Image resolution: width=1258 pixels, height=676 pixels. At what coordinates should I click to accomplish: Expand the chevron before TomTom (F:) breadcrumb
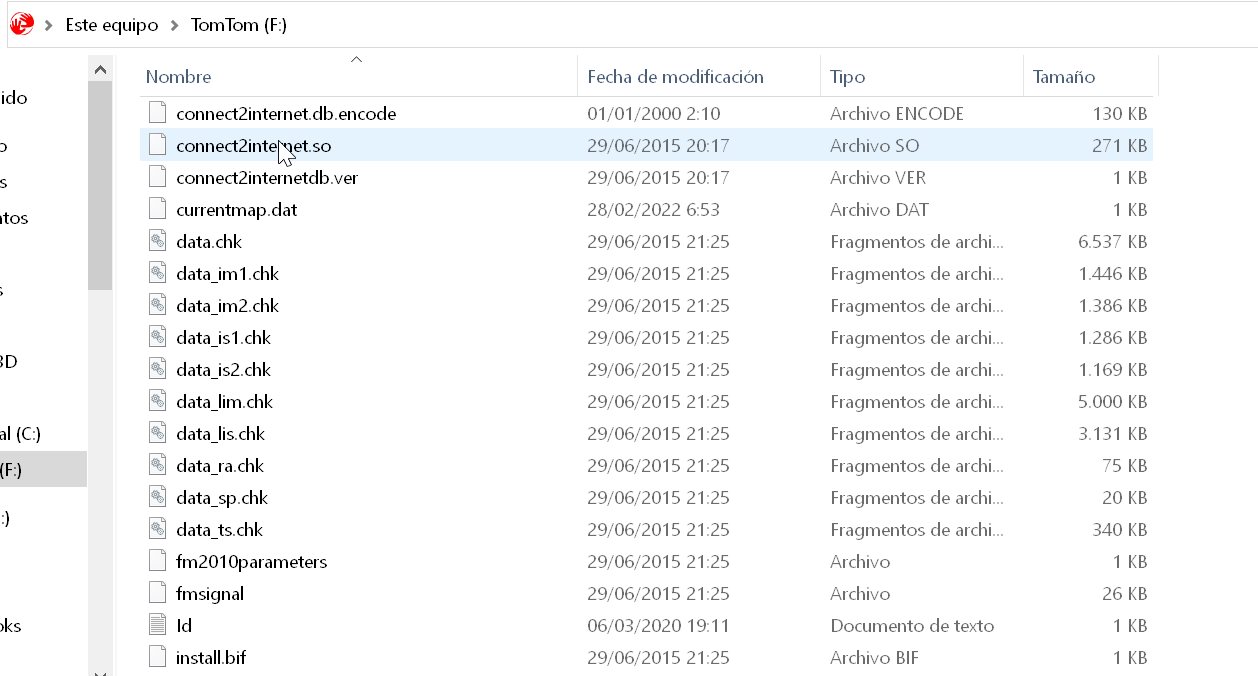click(174, 25)
